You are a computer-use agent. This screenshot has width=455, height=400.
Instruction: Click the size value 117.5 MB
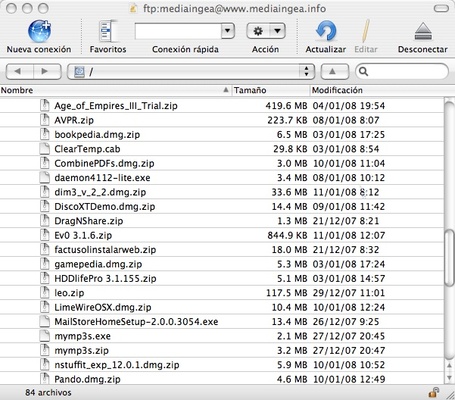287,293
